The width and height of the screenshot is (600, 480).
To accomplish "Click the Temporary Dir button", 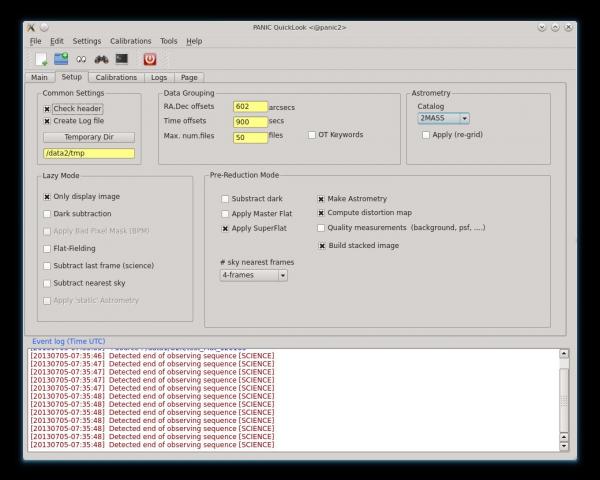I will click(x=88, y=137).
